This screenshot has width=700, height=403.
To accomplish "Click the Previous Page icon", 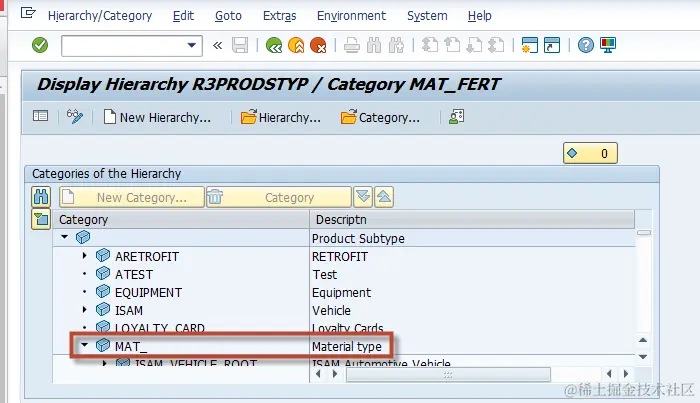I will [452, 45].
